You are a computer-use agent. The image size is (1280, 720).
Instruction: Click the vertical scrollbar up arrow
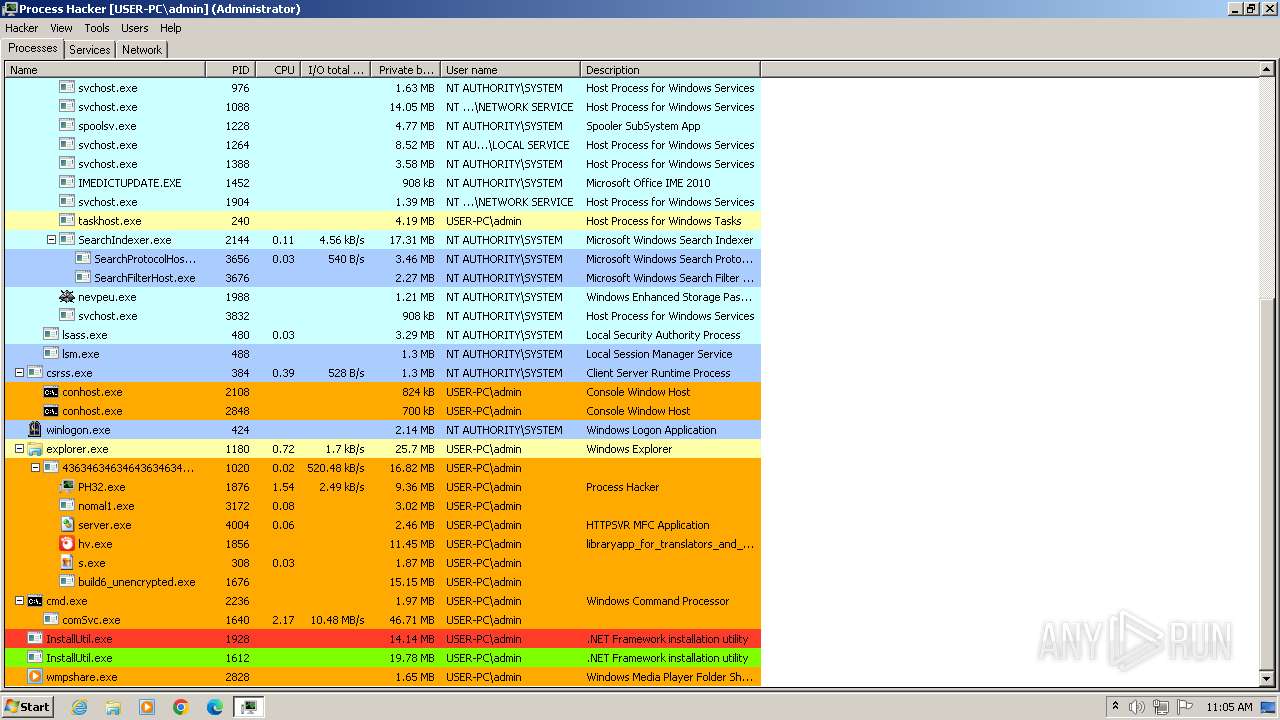1268,70
